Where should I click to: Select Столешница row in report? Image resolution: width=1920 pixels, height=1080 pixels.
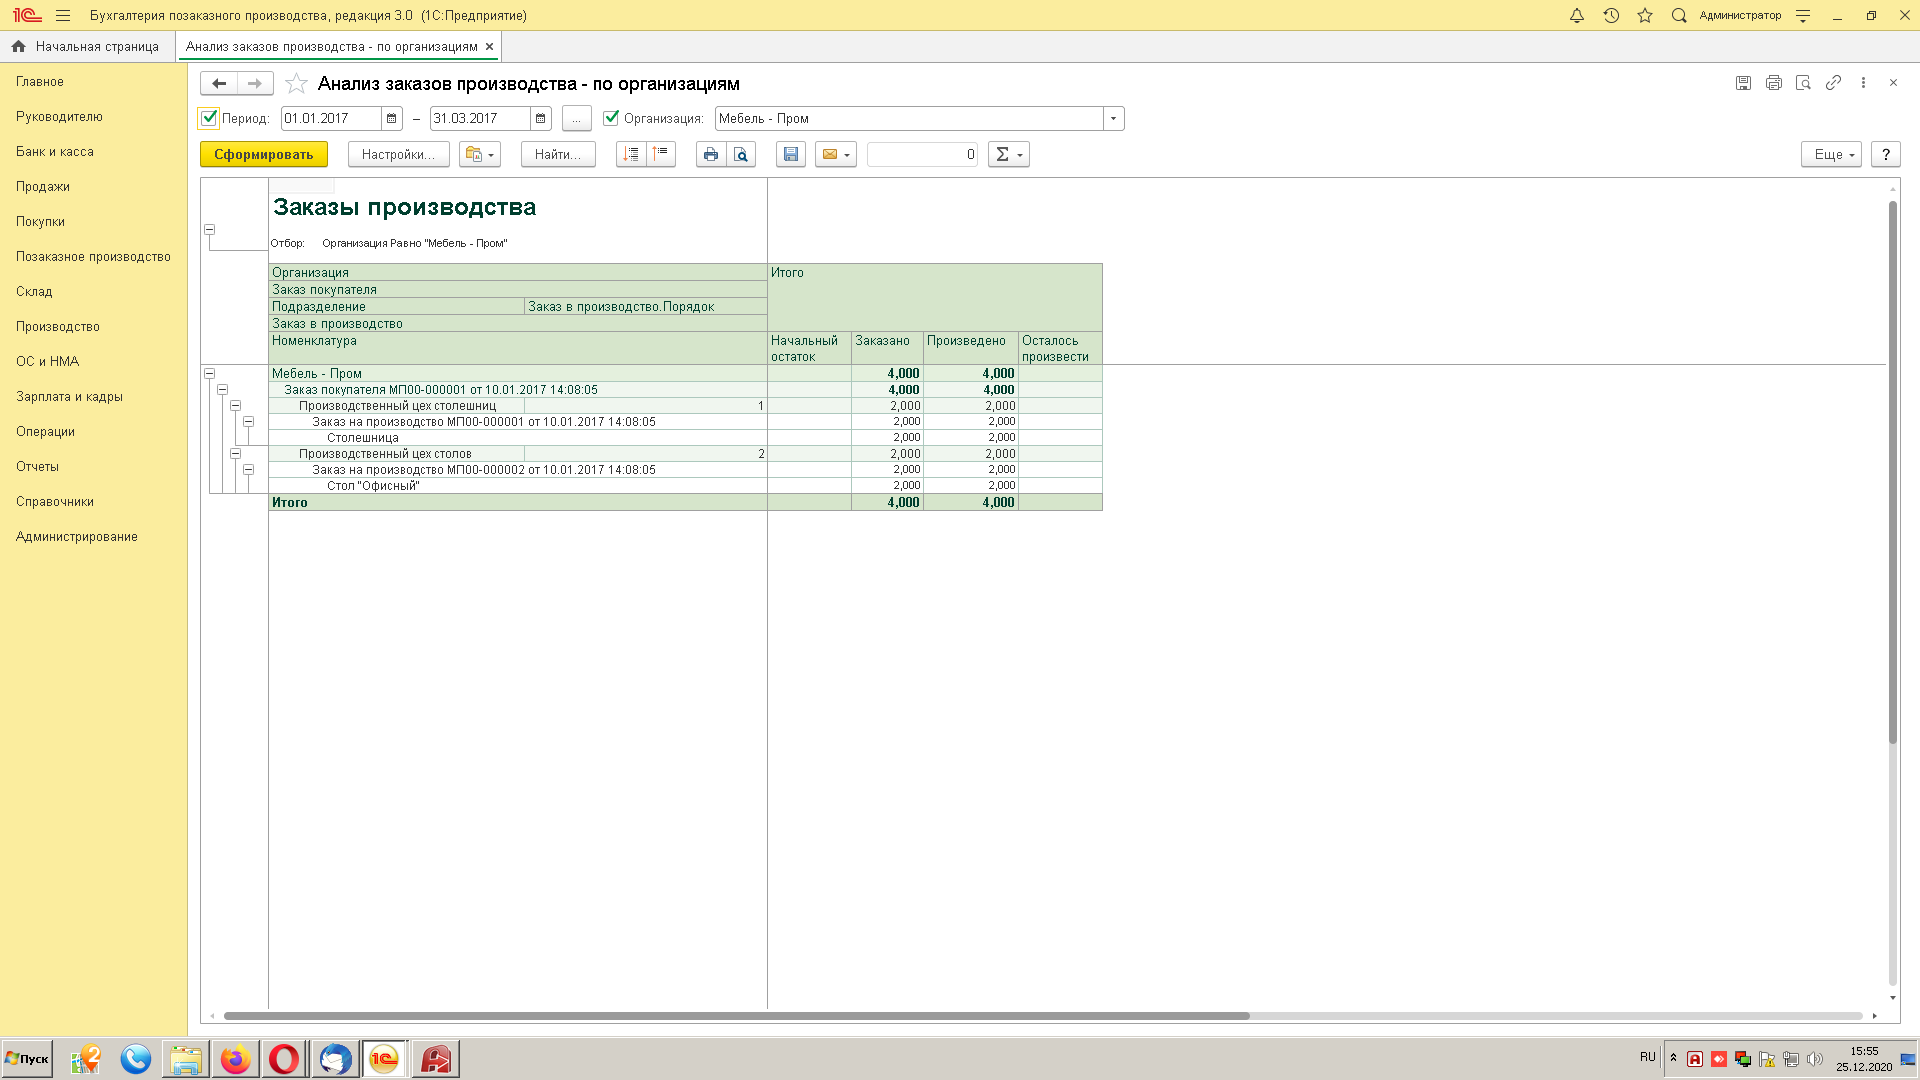coord(685,437)
